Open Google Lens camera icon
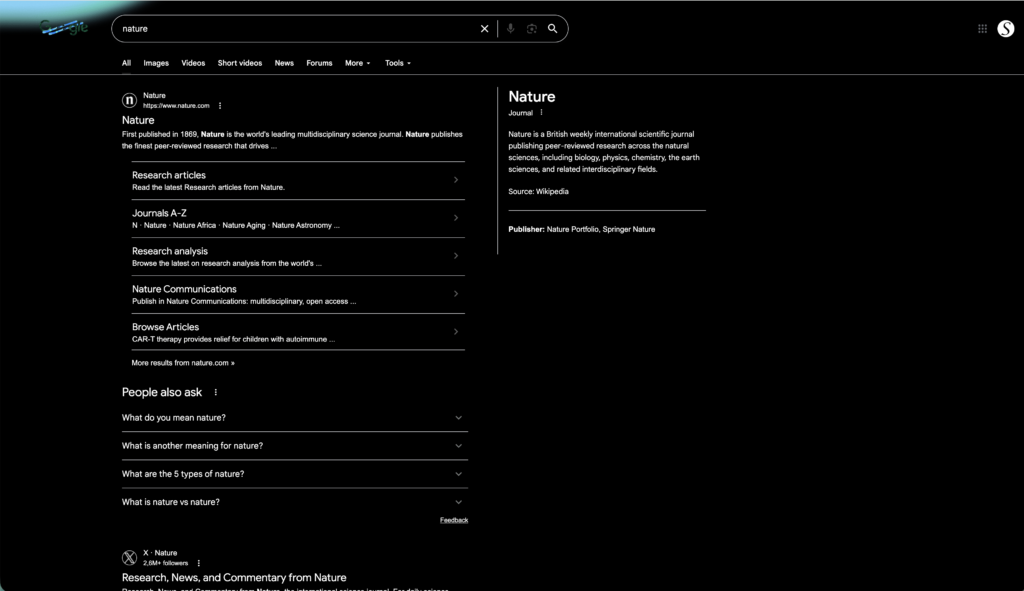 pos(531,28)
